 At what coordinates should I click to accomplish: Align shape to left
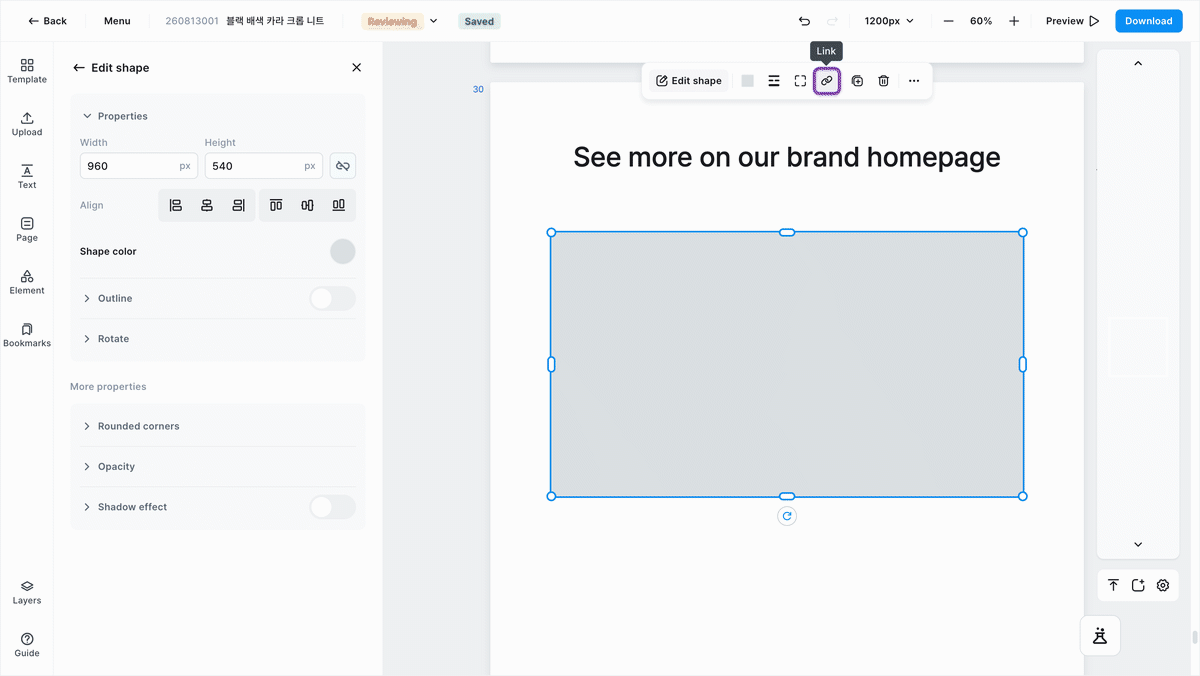176,205
